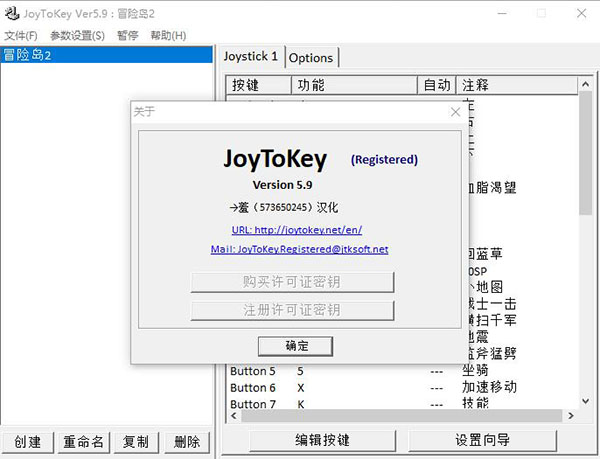
Task: Click the 创建 button
Action: pyautogui.click(x=28, y=441)
